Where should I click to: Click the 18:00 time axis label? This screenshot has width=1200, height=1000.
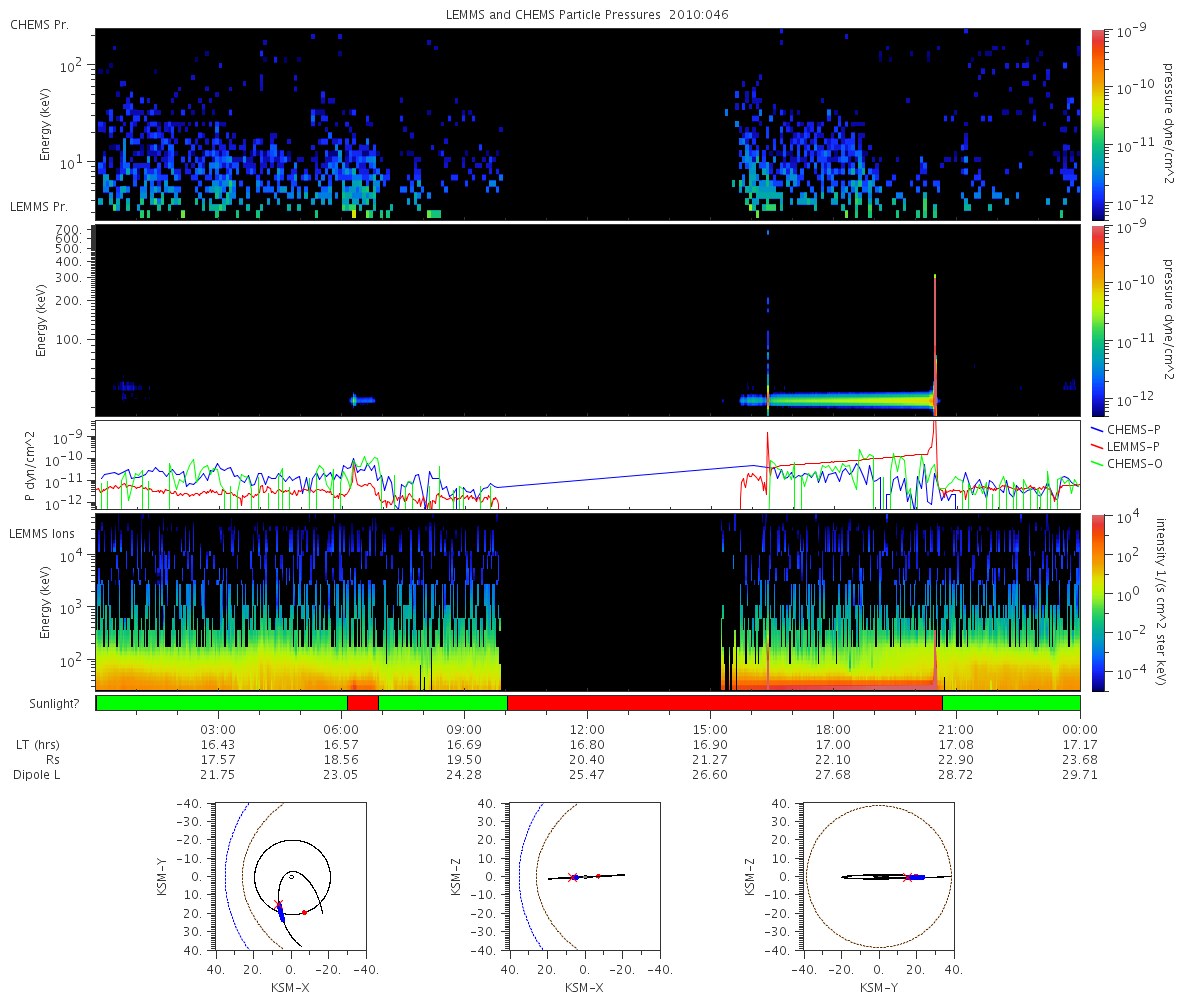(x=833, y=730)
